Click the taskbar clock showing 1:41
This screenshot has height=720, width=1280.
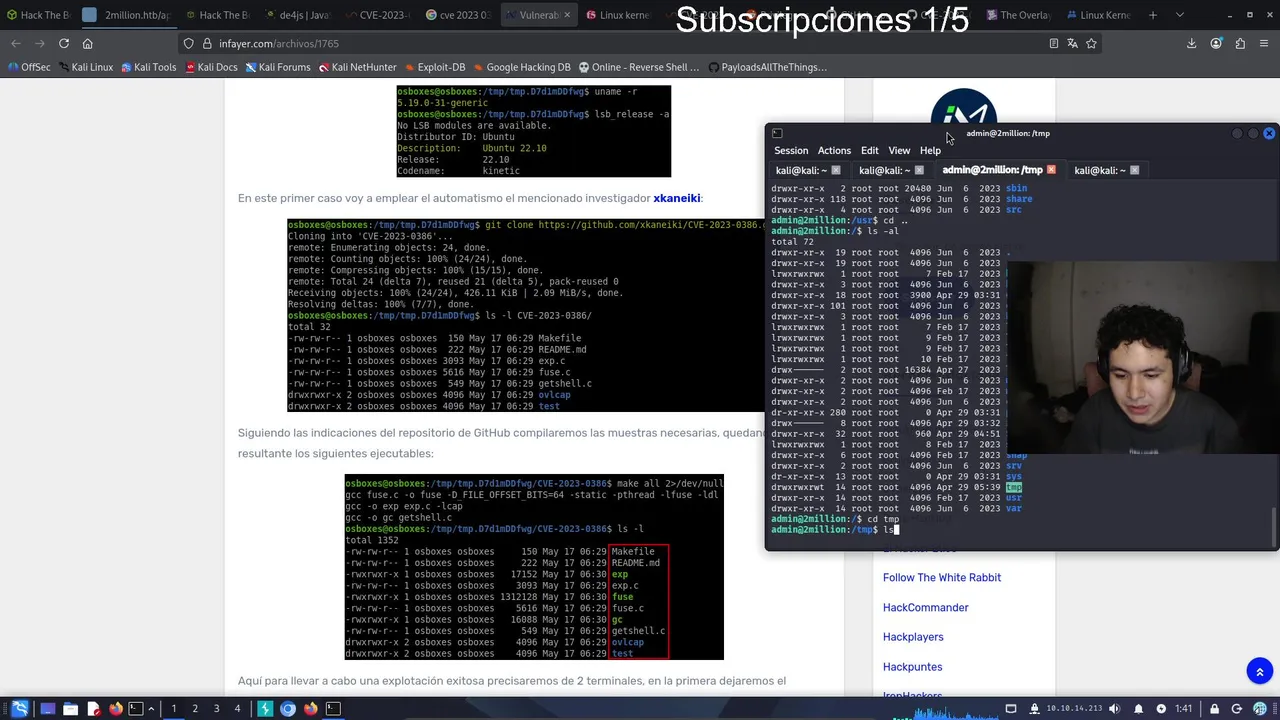[x=1184, y=709]
